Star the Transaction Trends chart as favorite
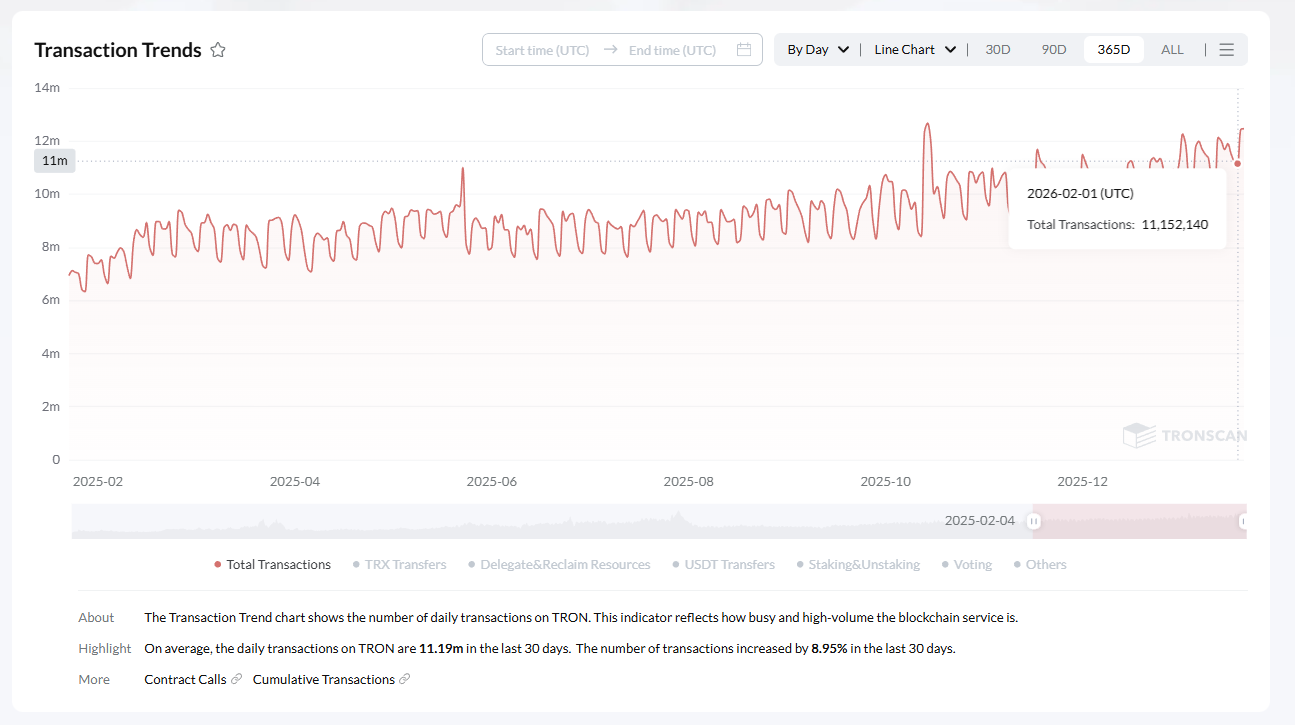 [x=218, y=50]
